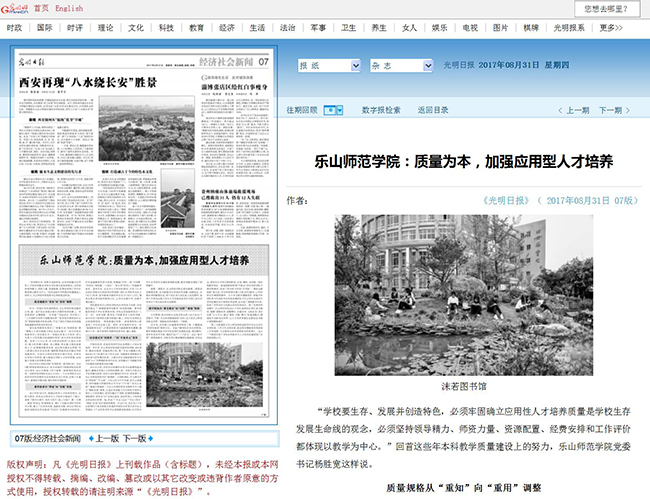Click the article headline 乐山师范学院

(x=463, y=162)
